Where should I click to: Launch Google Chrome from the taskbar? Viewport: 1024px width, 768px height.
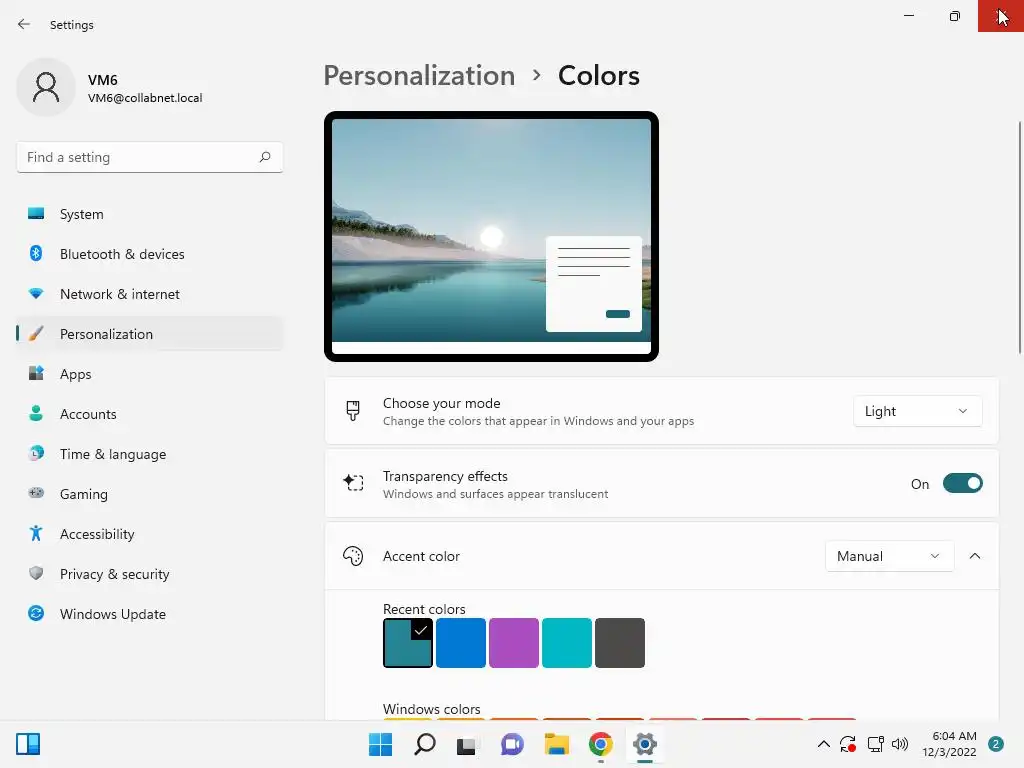pos(601,744)
